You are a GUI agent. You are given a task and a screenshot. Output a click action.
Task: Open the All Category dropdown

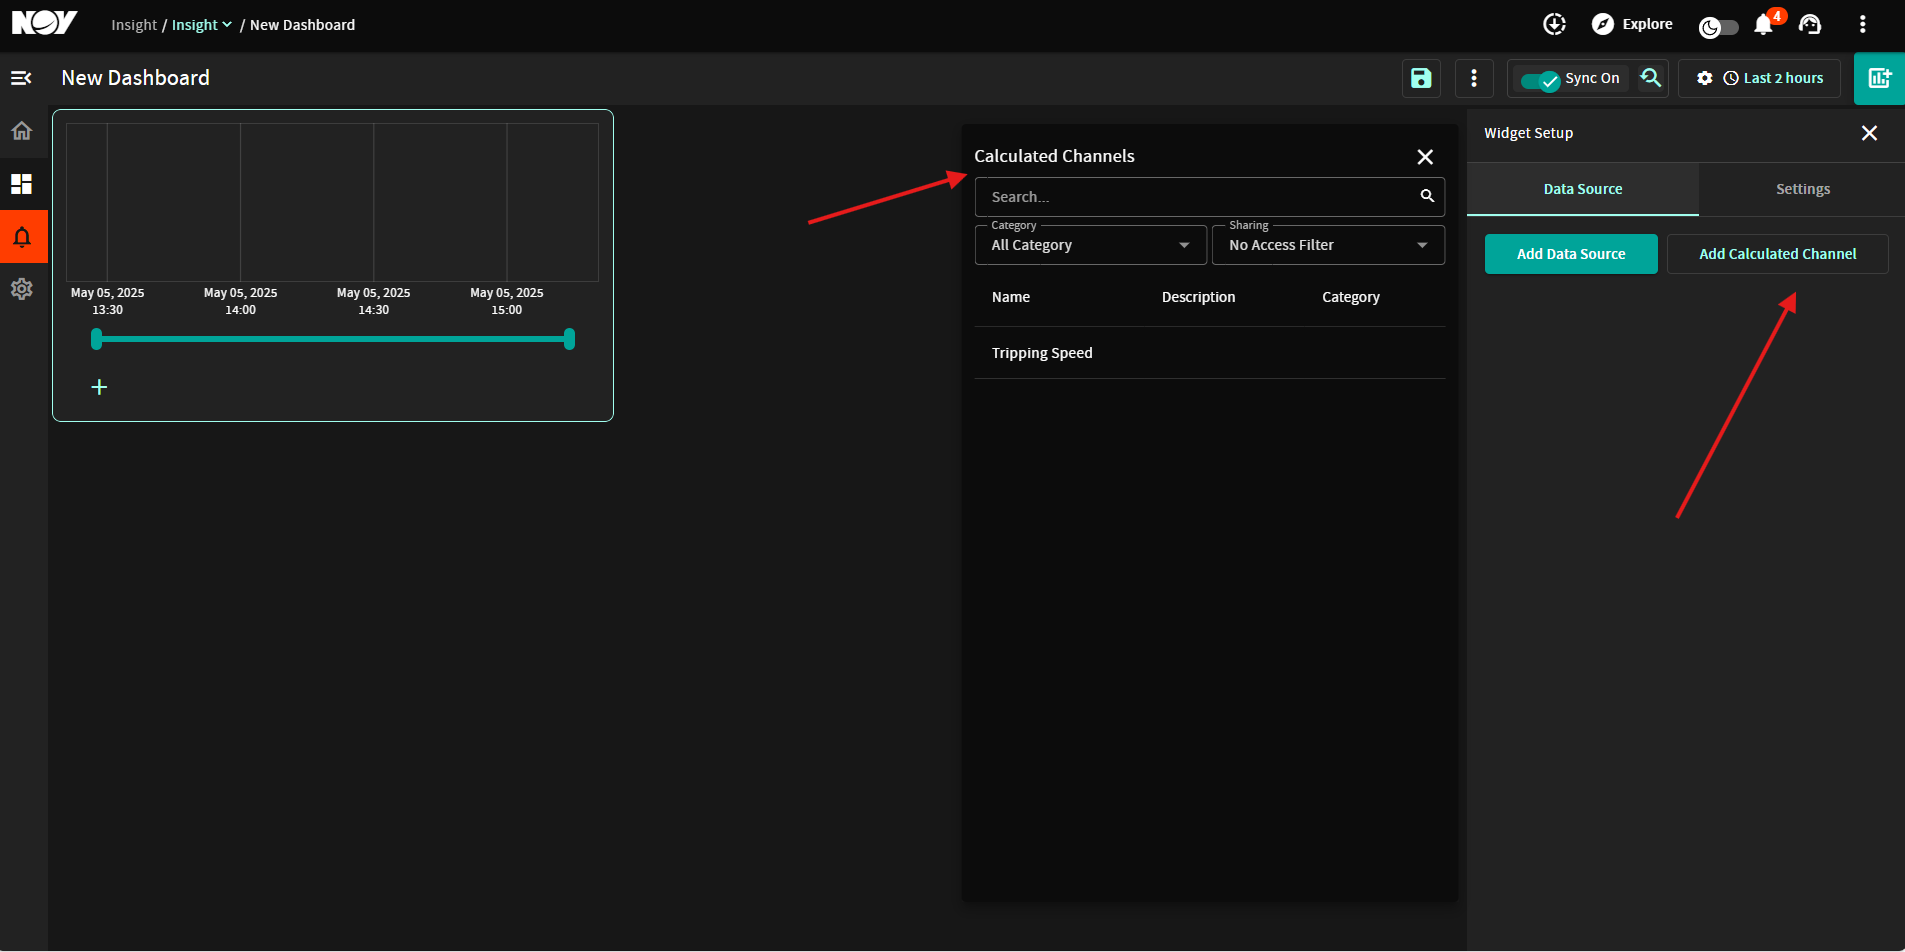1091,245
